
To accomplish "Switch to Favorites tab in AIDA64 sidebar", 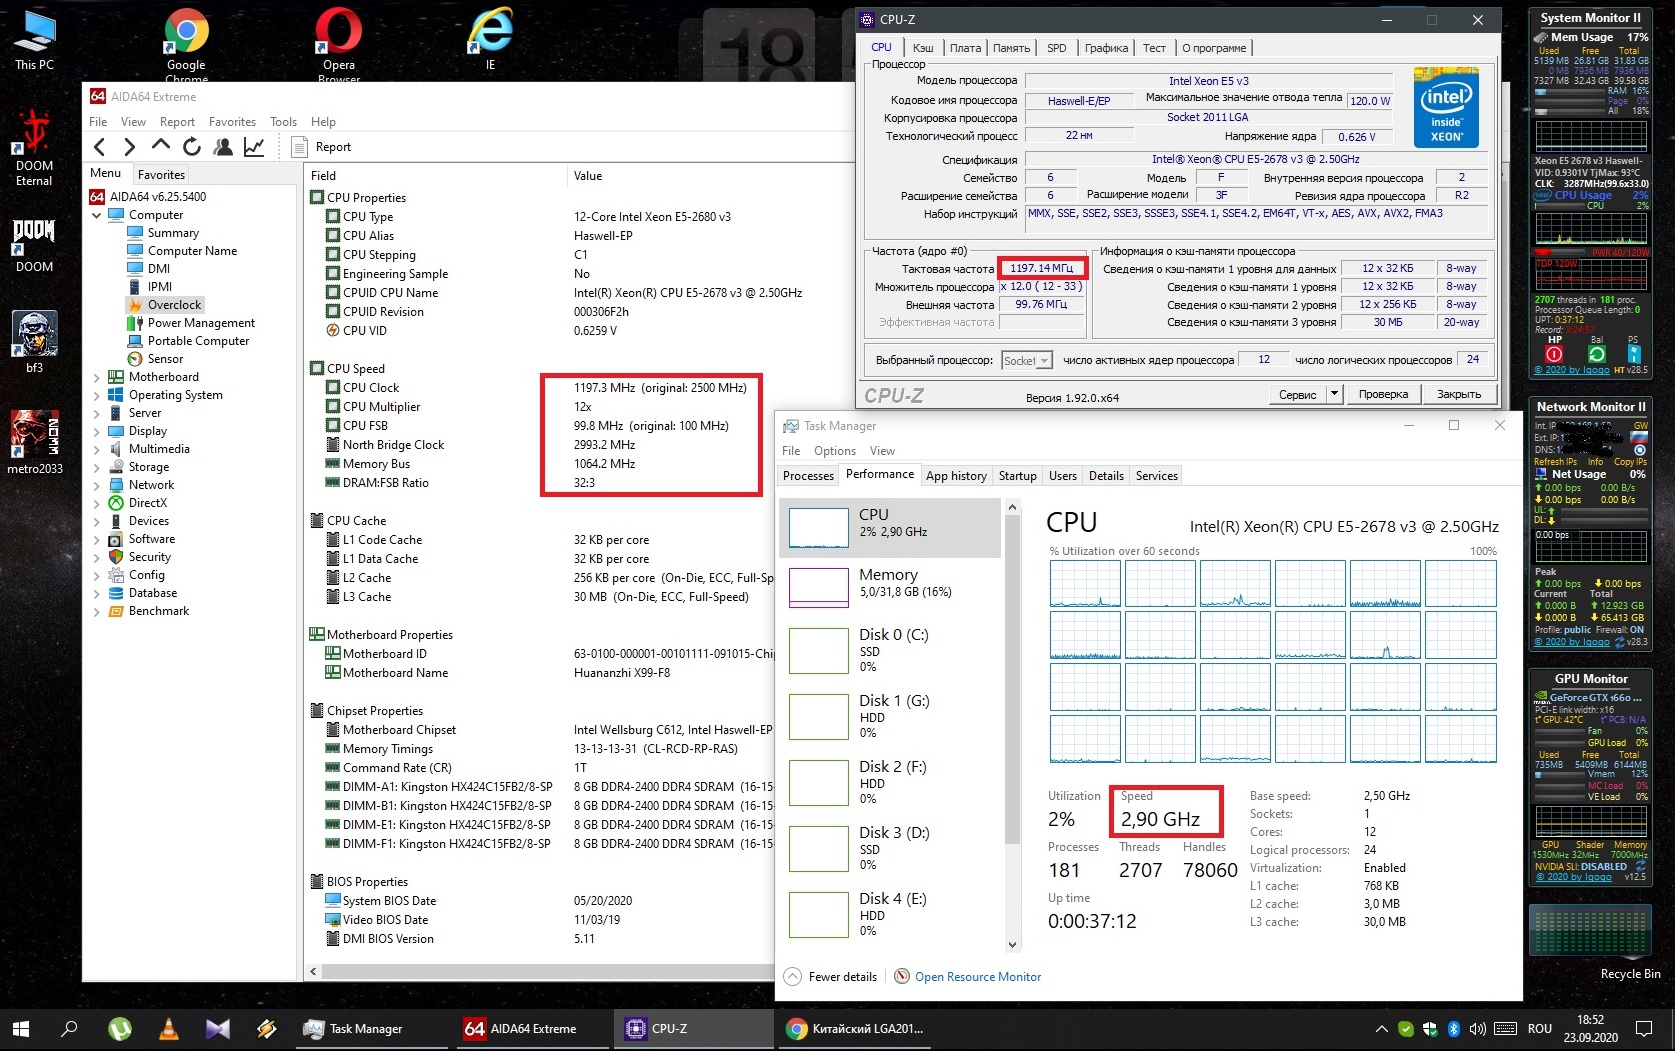I will pyautogui.click(x=161, y=175).
